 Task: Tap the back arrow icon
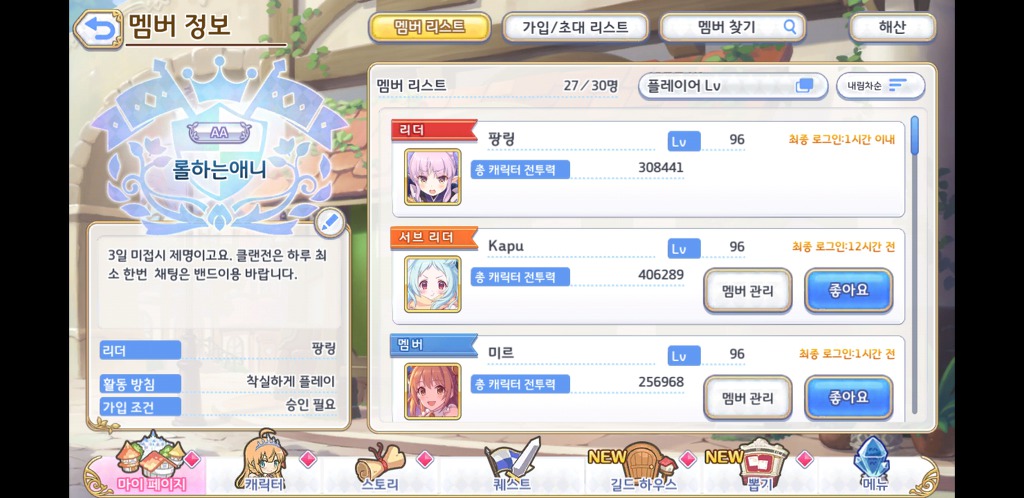(99, 29)
